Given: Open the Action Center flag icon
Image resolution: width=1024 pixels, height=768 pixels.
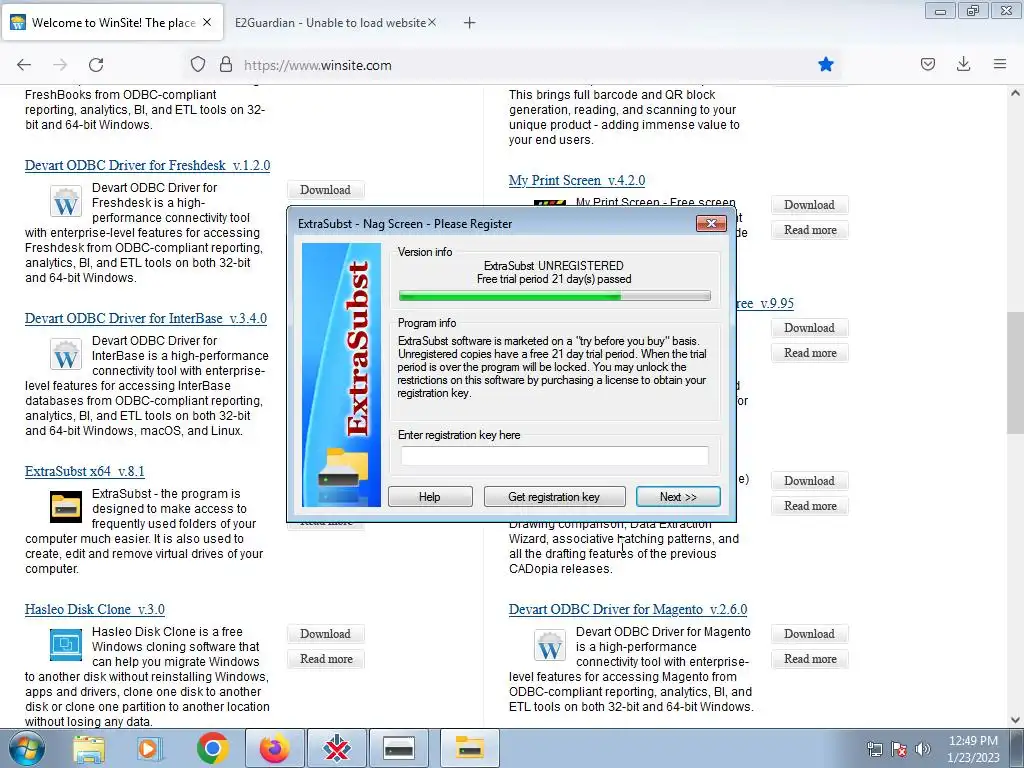Looking at the screenshot, I should pos(899,749).
